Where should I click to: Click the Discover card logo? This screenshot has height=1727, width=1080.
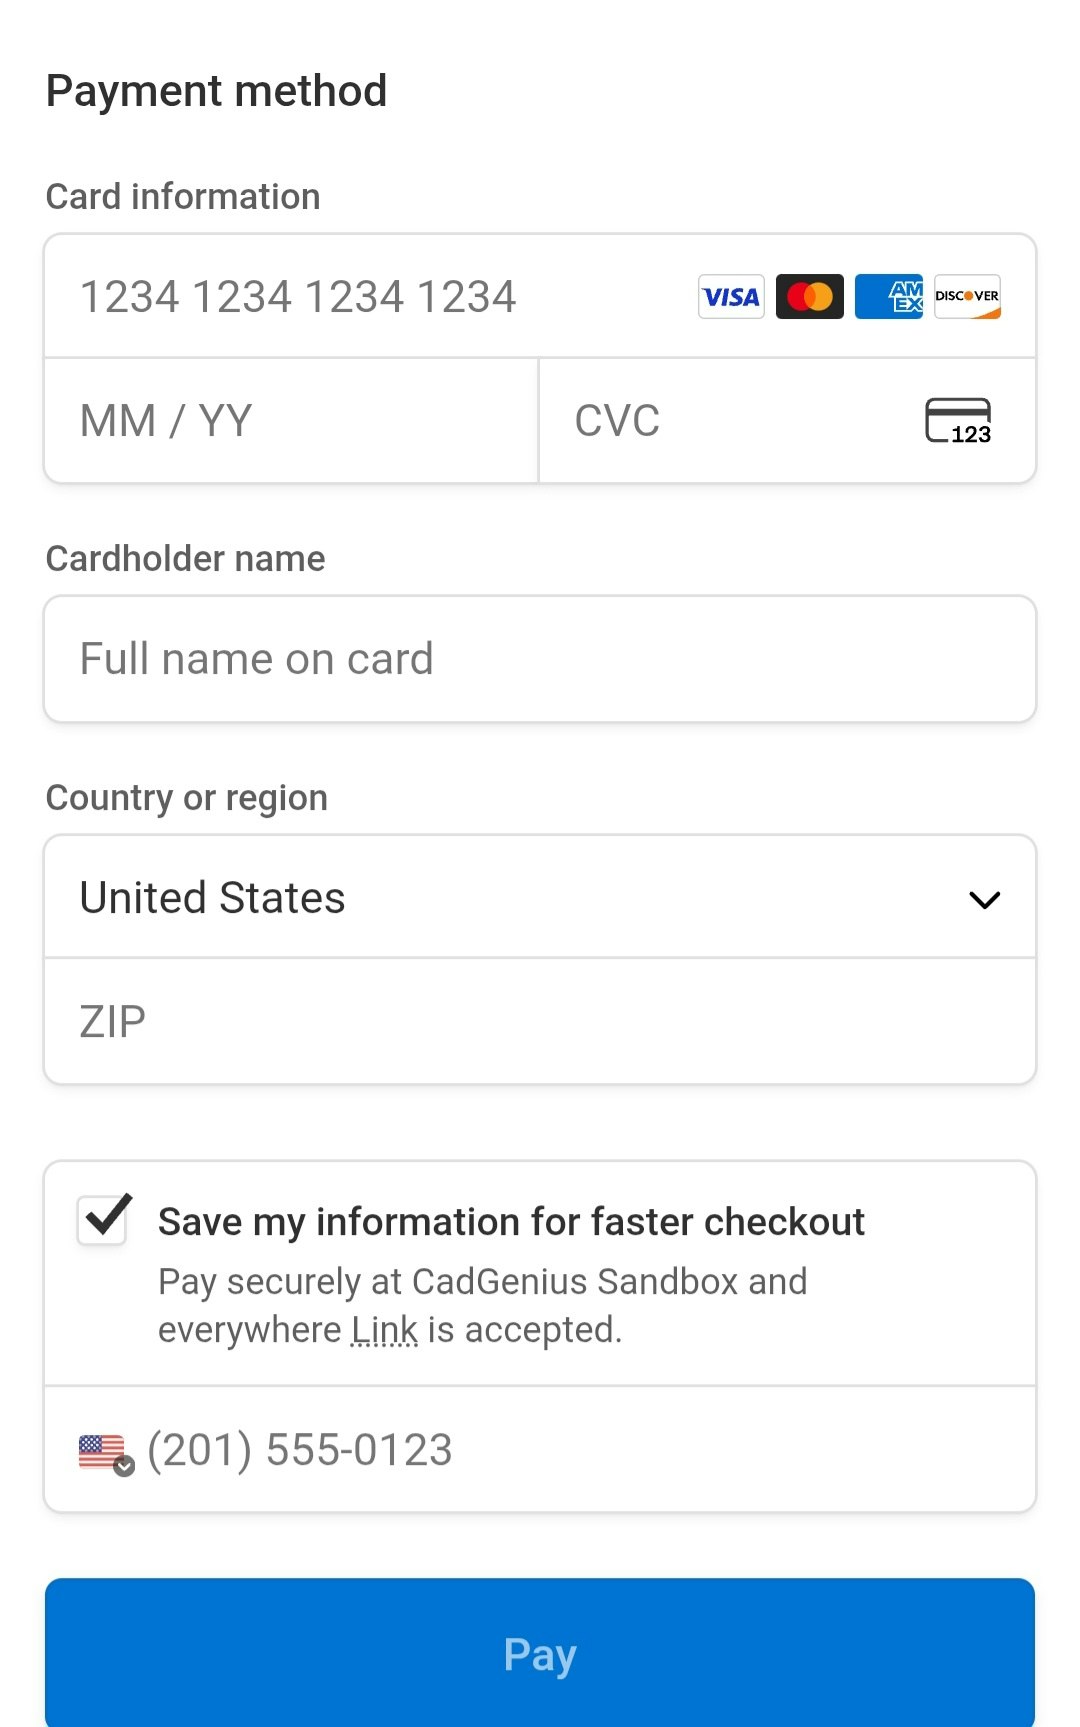point(967,296)
